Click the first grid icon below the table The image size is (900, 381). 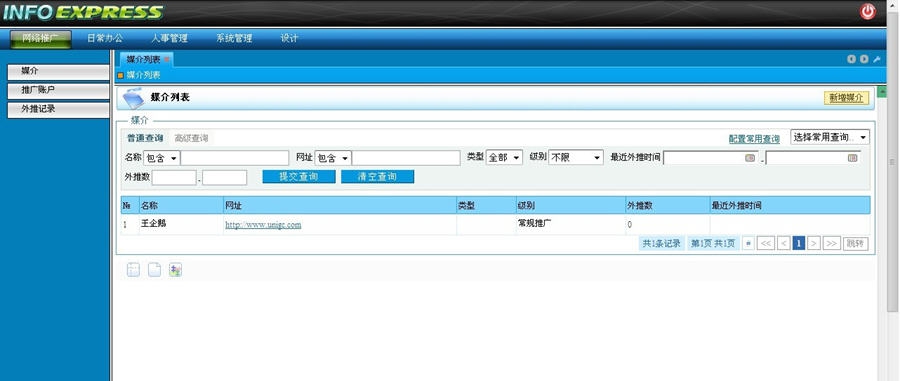click(x=133, y=270)
